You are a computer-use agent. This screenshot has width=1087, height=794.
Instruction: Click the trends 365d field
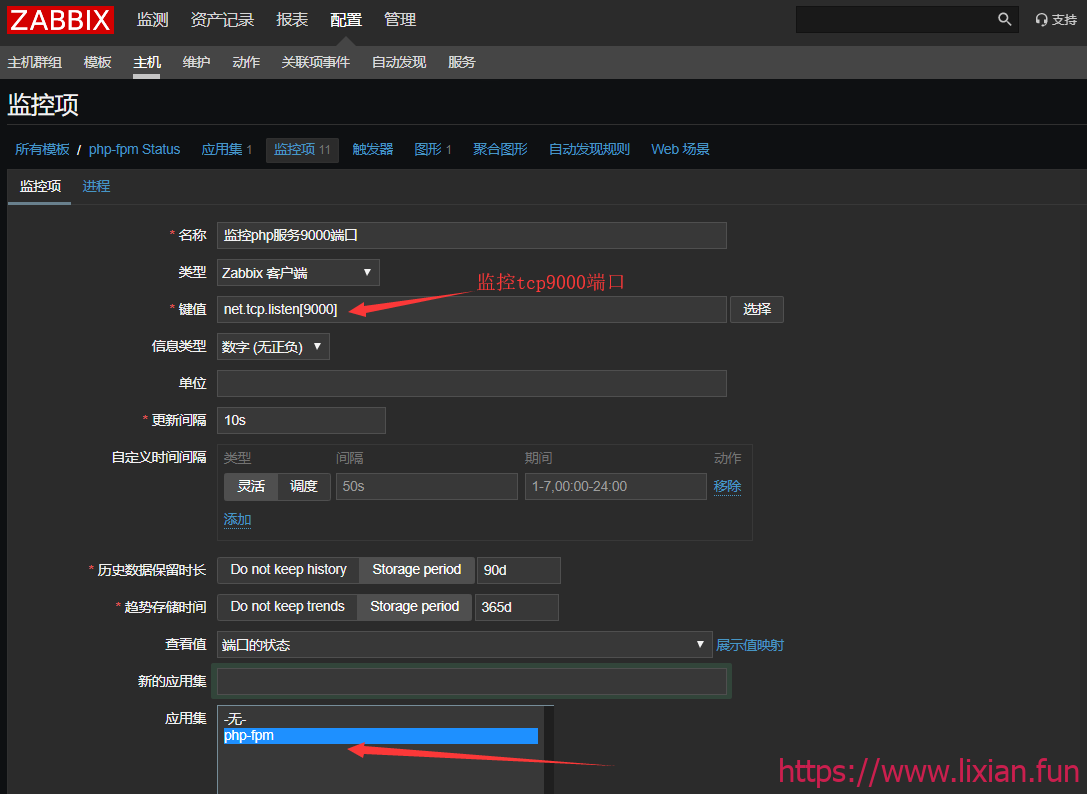pos(516,607)
